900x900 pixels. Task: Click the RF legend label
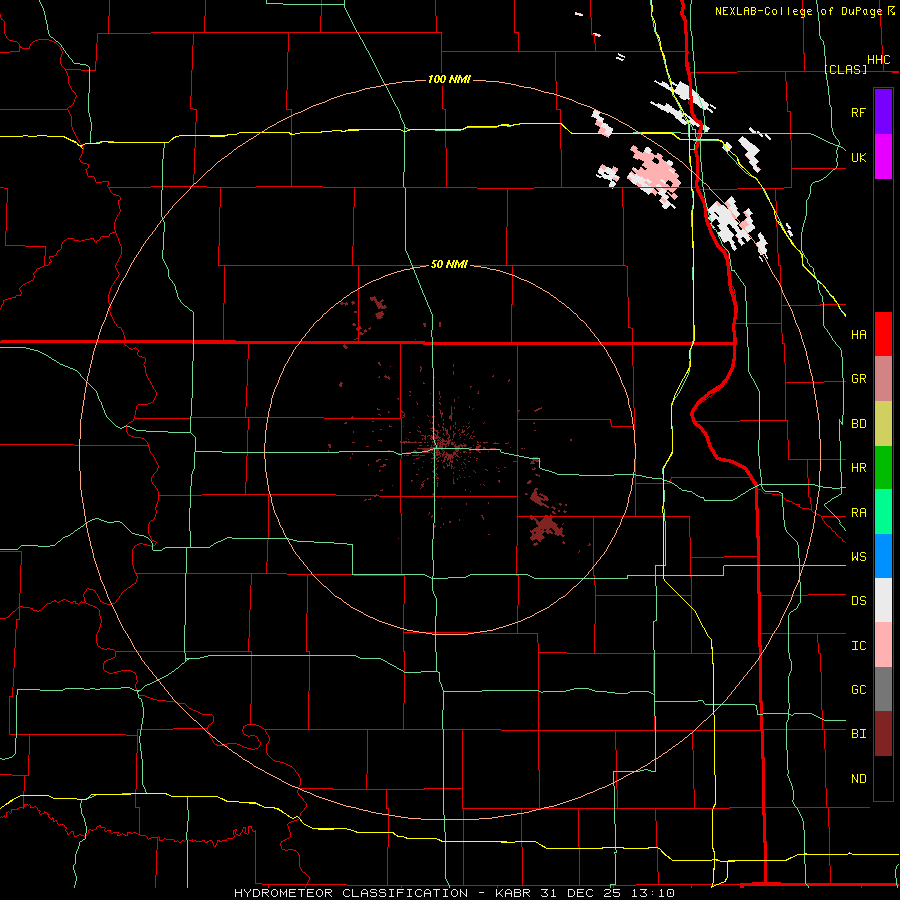(858, 112)
